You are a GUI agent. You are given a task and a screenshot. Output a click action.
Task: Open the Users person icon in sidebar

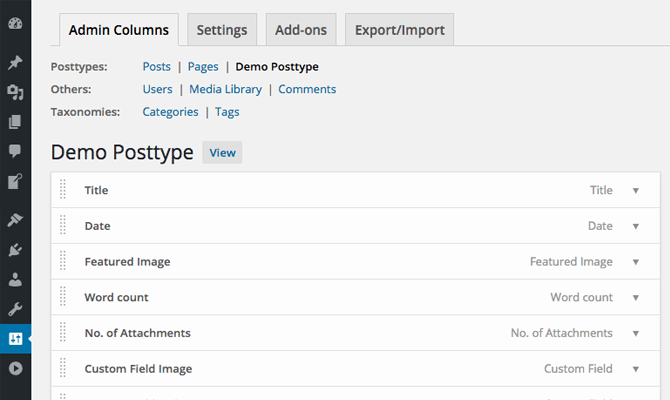click(15, 279)
